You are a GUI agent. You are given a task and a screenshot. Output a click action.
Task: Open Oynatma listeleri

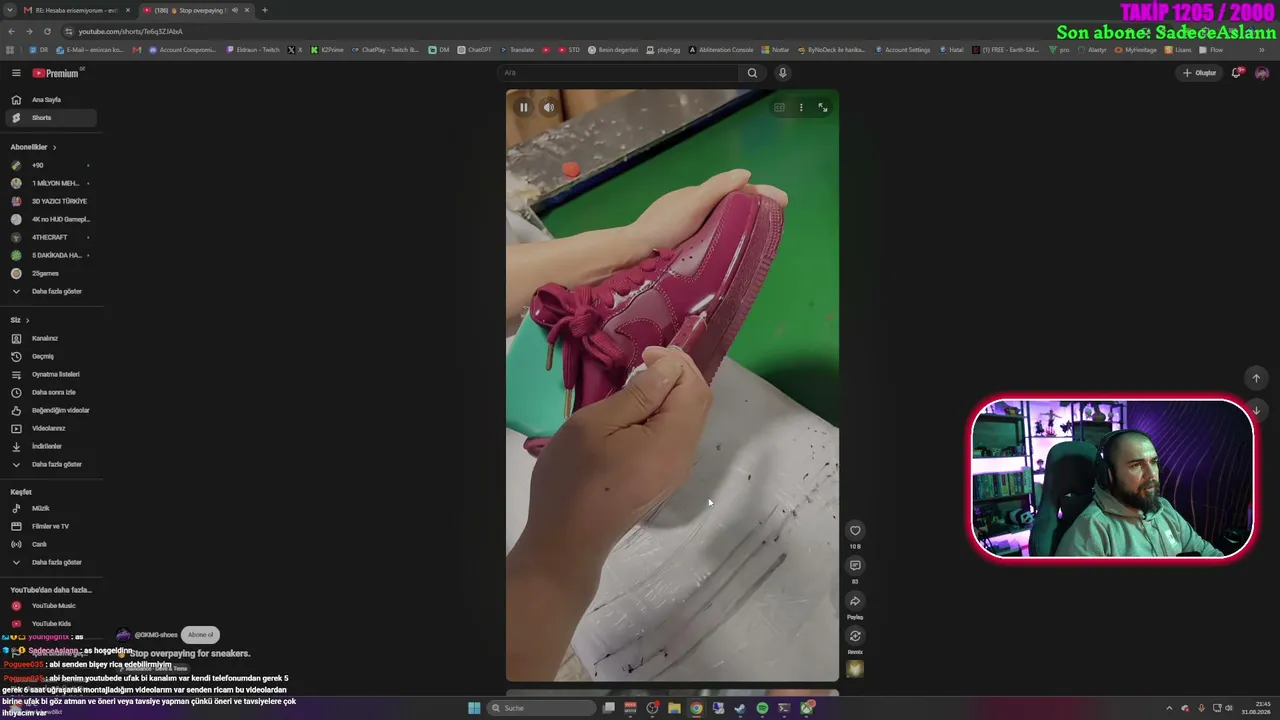(50, 374)
